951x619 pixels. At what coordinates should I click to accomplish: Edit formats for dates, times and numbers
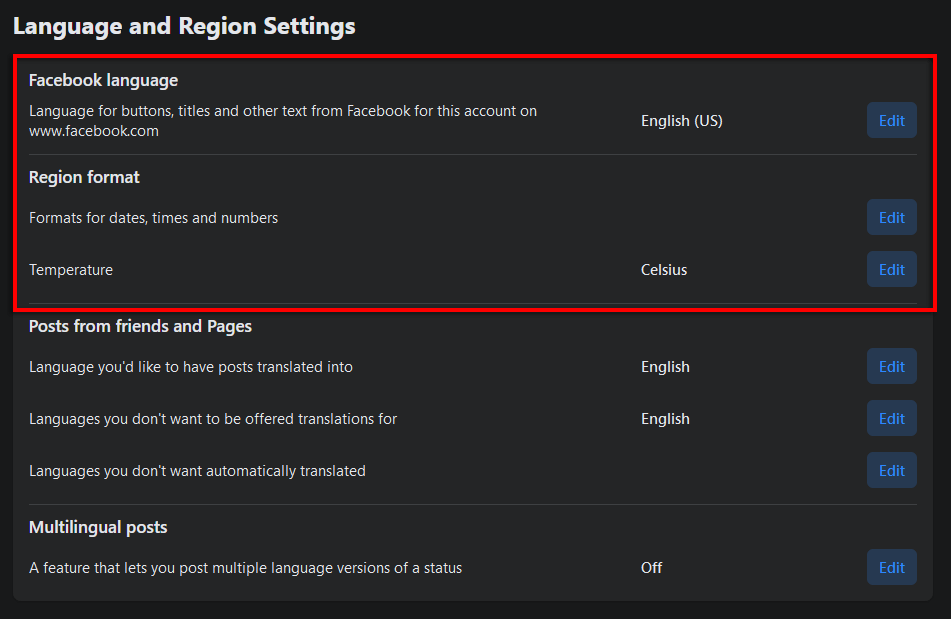coord(891,218)
